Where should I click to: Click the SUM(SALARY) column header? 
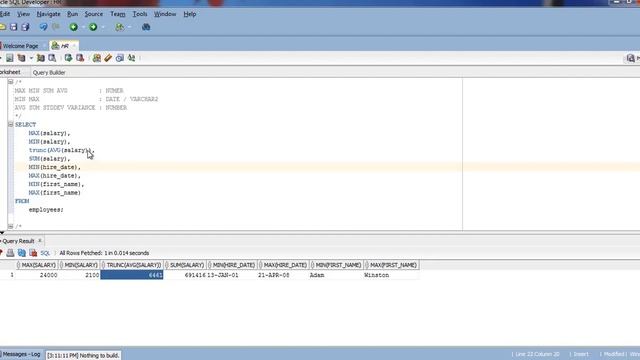185,265
